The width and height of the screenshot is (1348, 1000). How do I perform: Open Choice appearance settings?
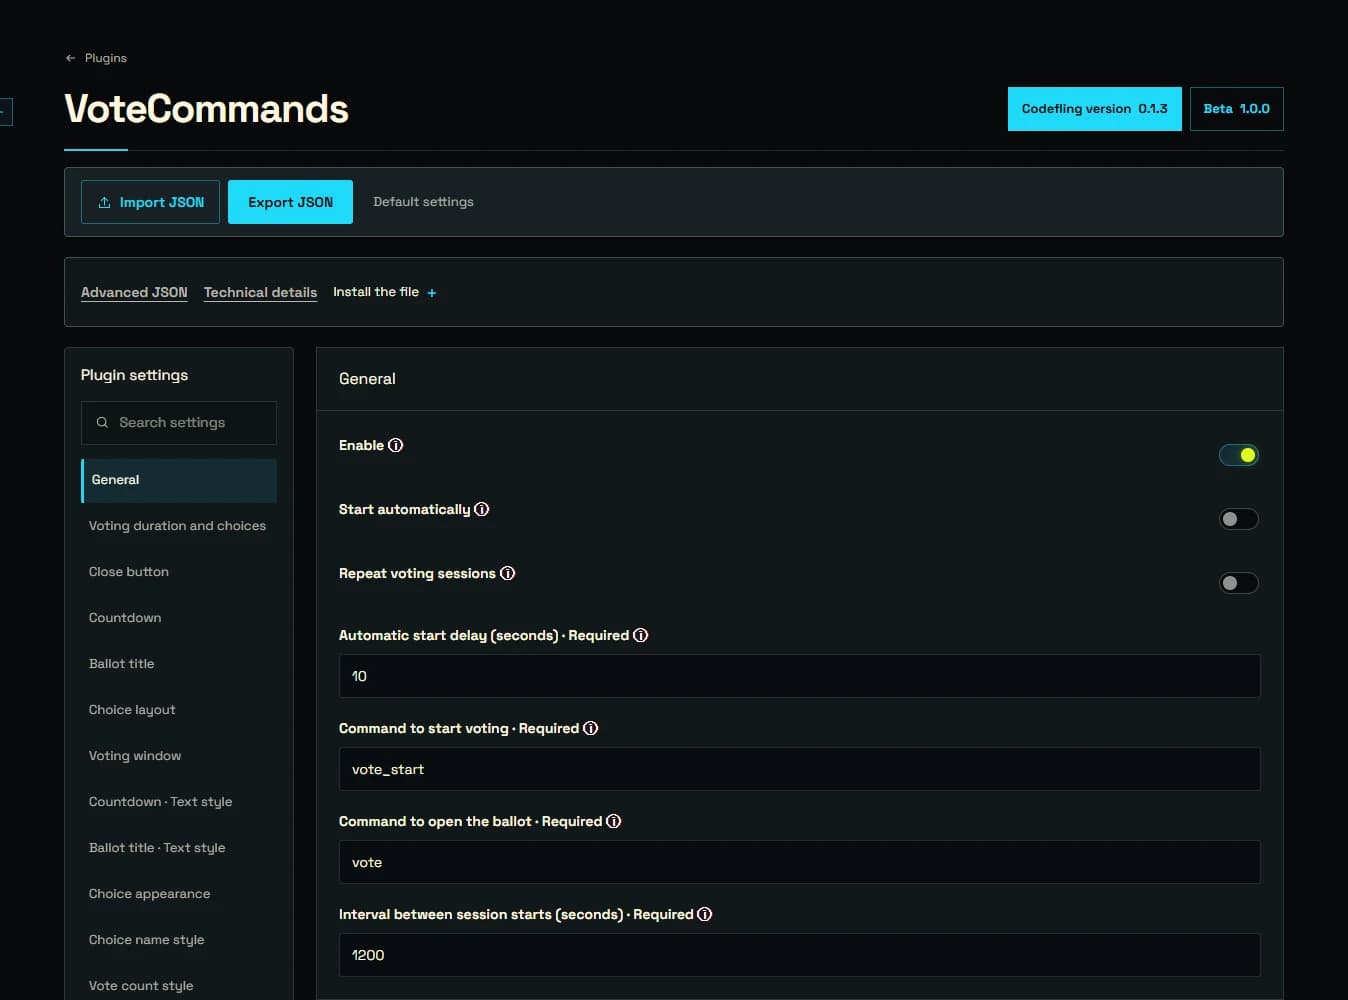click(x=179, y=894)
